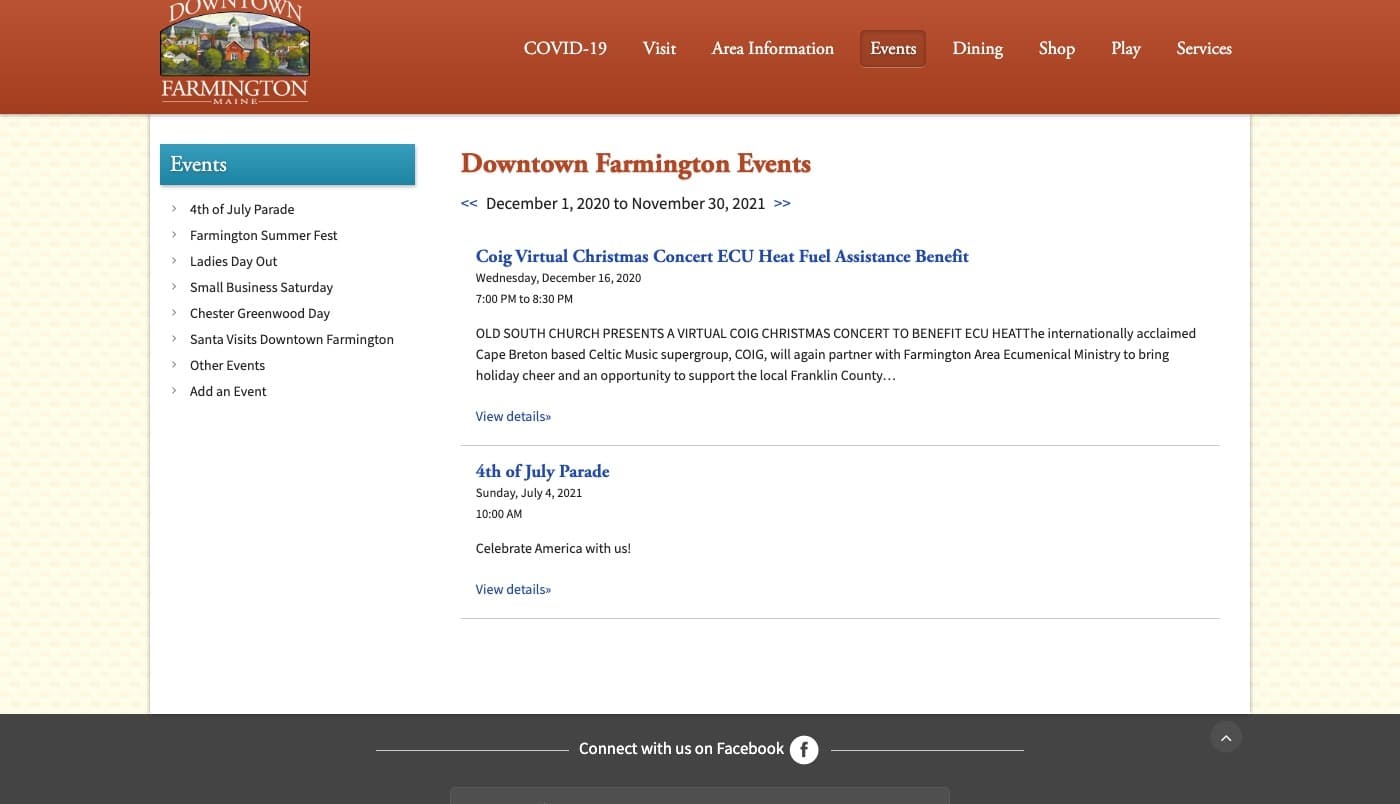Open the Add an Event page

(228, 391)
